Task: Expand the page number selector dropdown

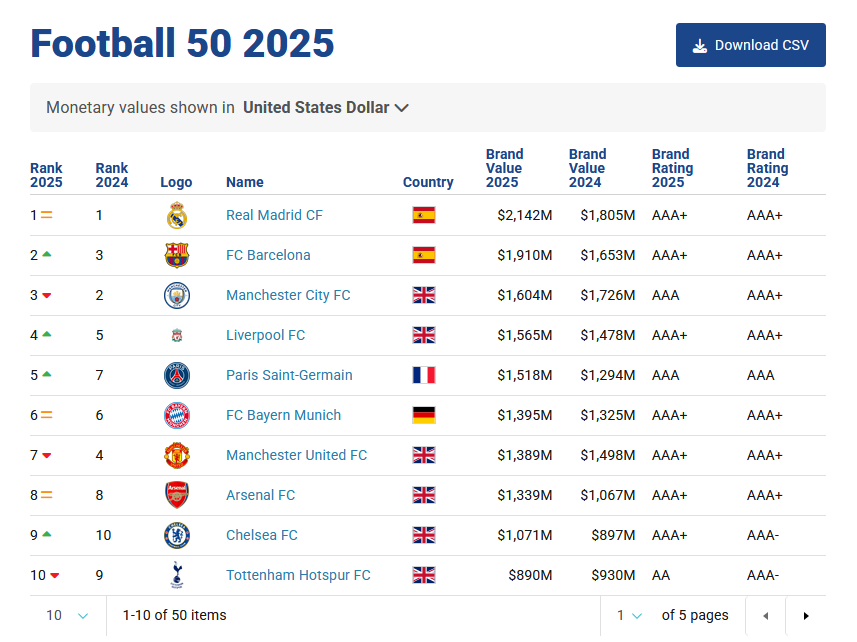Action: (x=629, y=616)
